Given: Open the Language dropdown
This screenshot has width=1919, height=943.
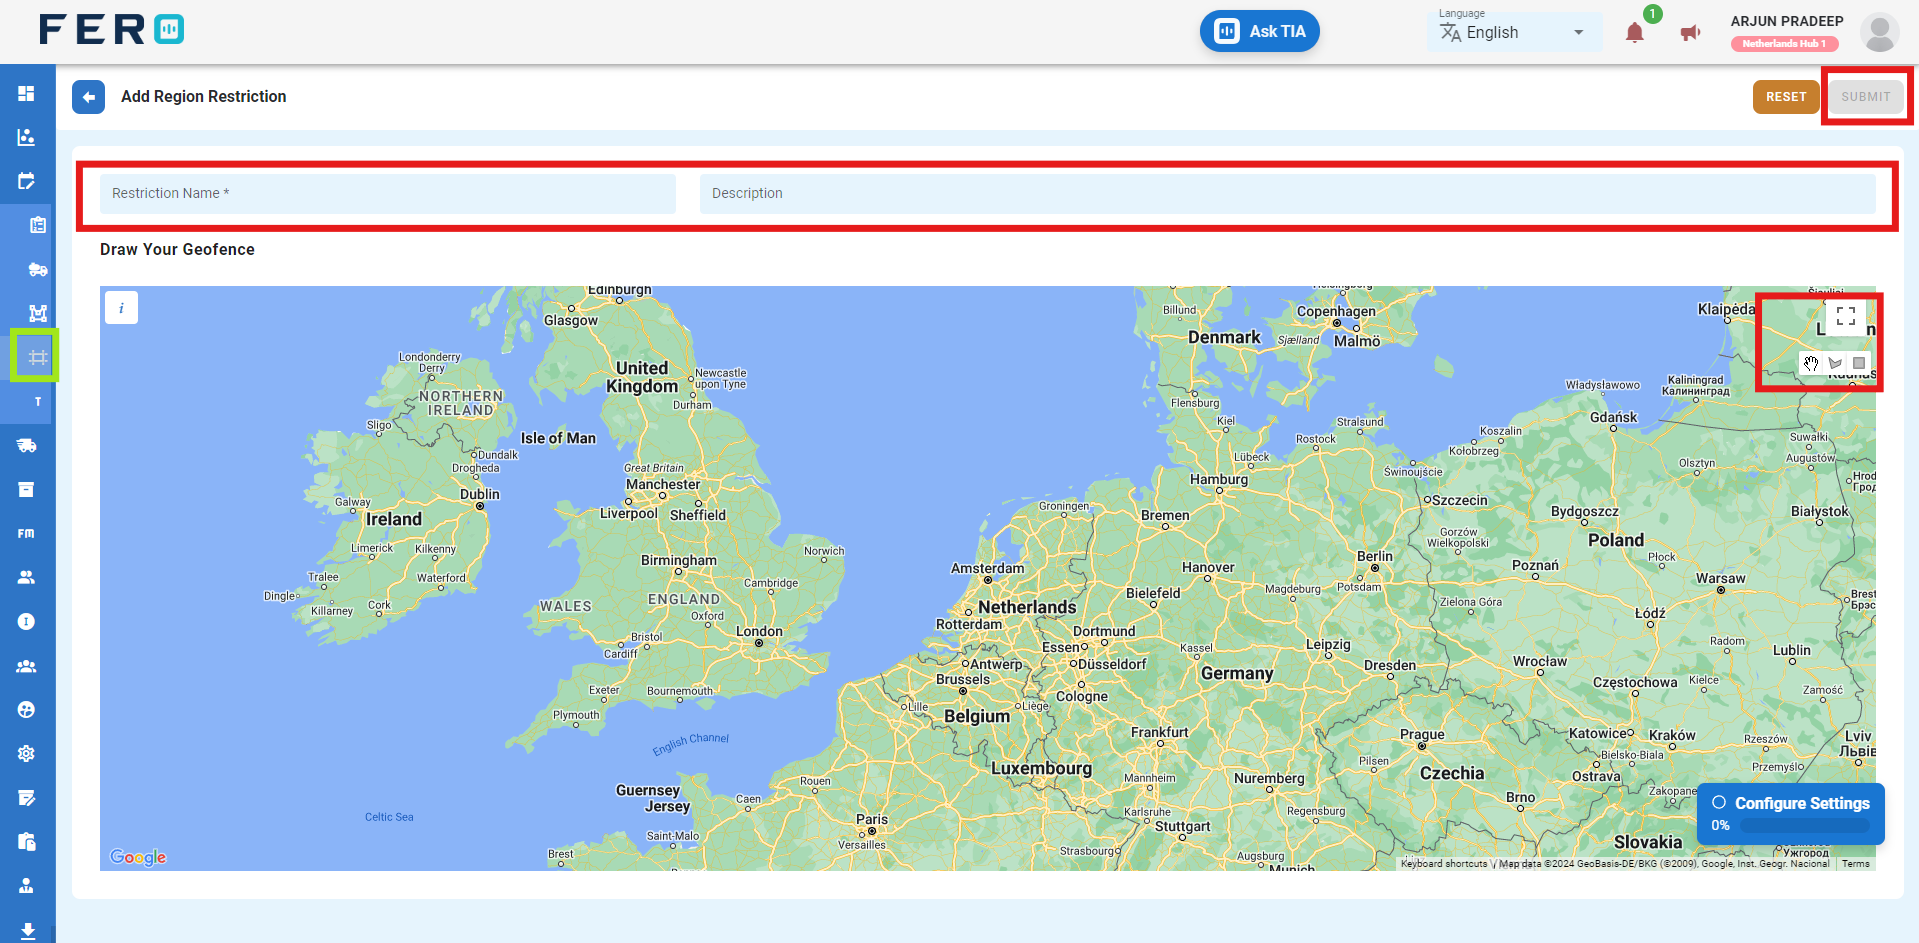Looking at the screenshot, I should [1514, 32].
